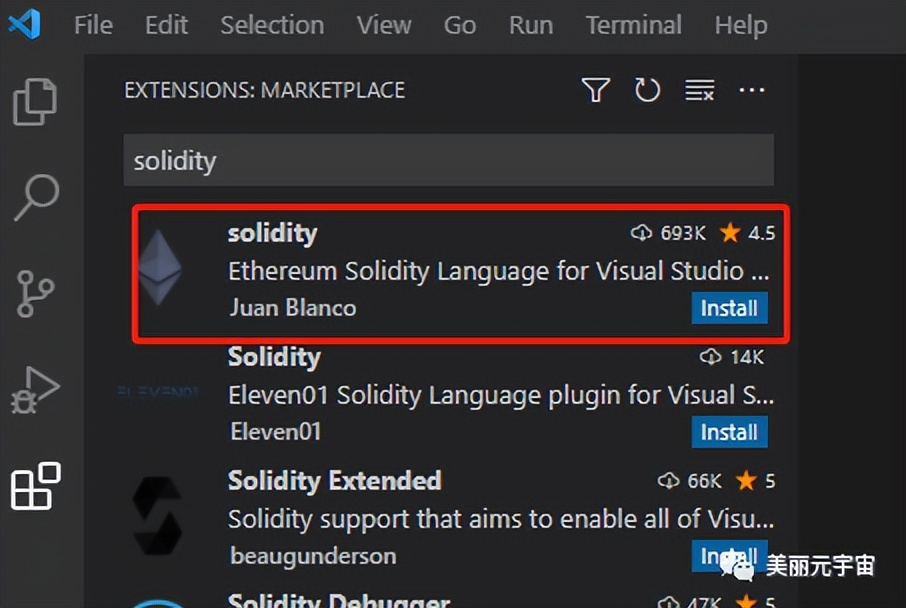Install the Eleven01 Solidity extension
The height and width of the screenshot is (608, 906).
[729, 432]
